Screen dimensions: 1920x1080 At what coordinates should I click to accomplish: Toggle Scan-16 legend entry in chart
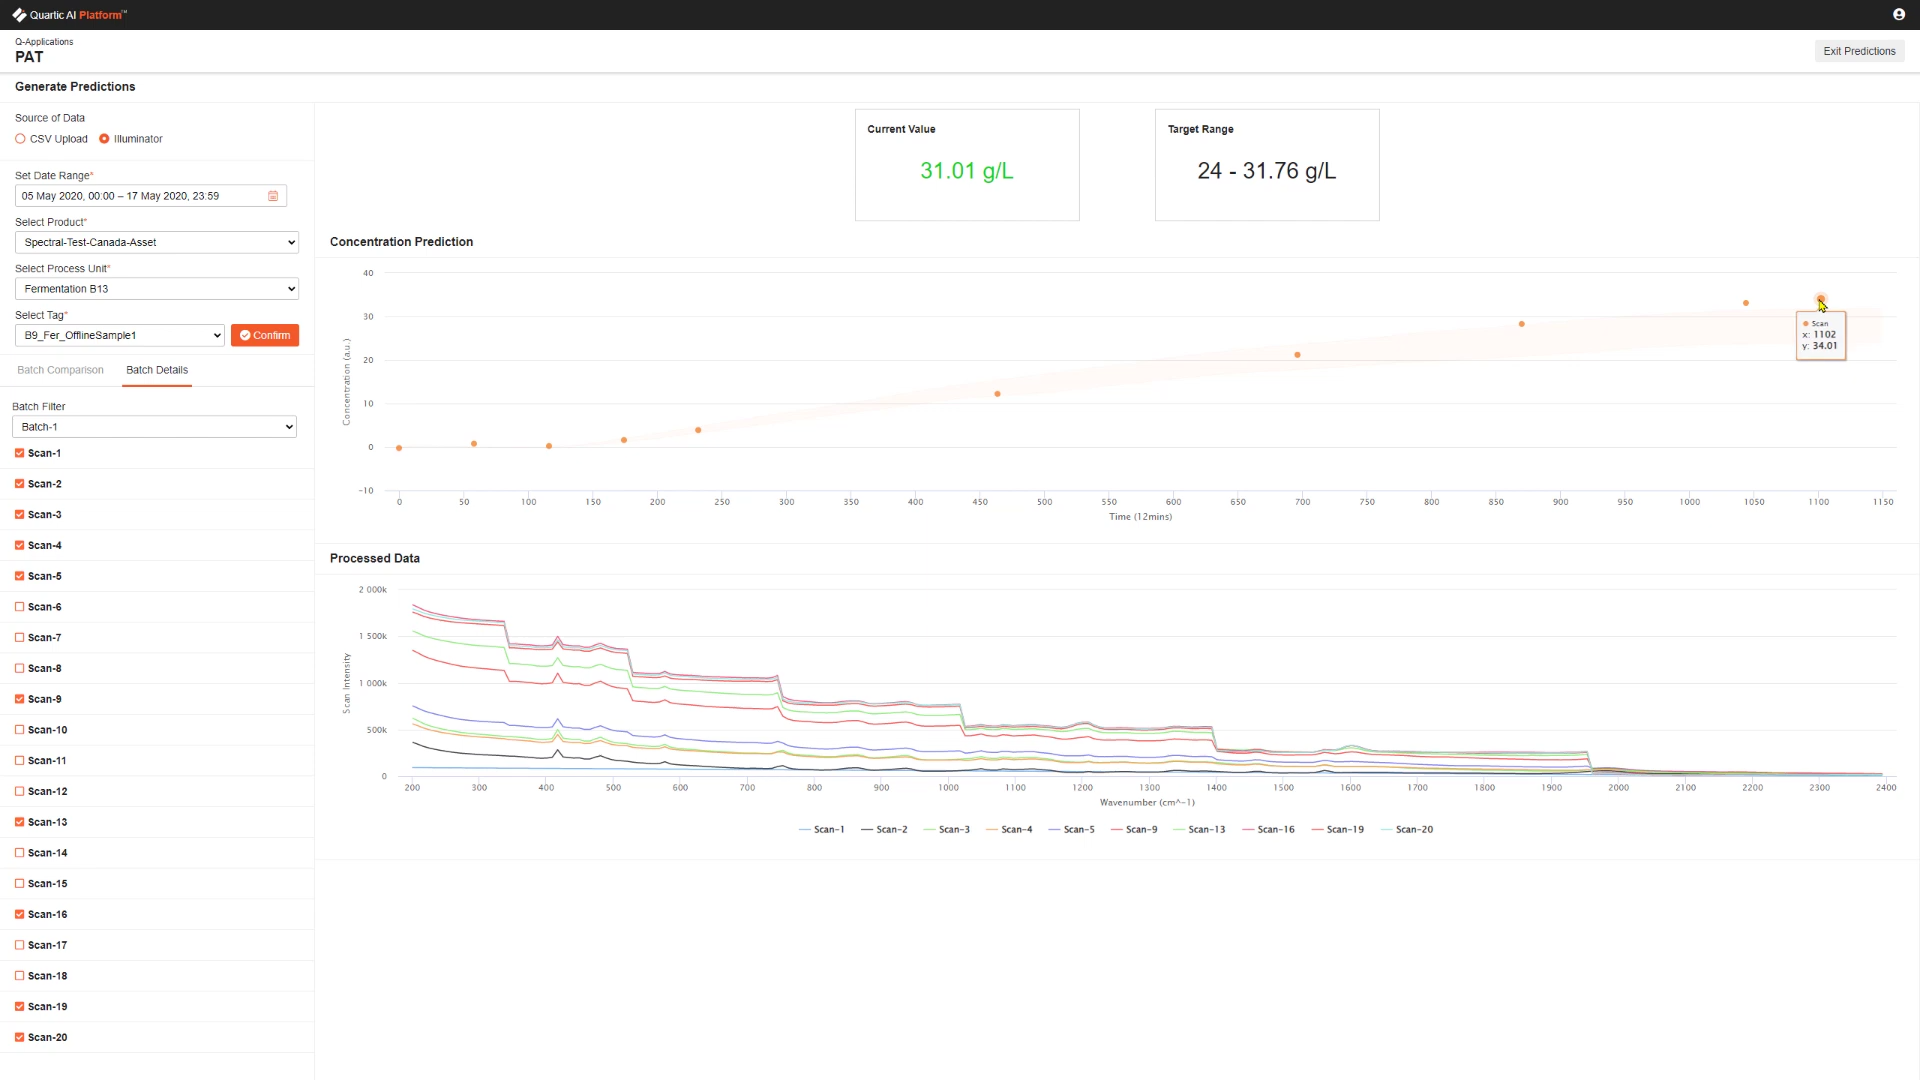[x=1268, y=829]
